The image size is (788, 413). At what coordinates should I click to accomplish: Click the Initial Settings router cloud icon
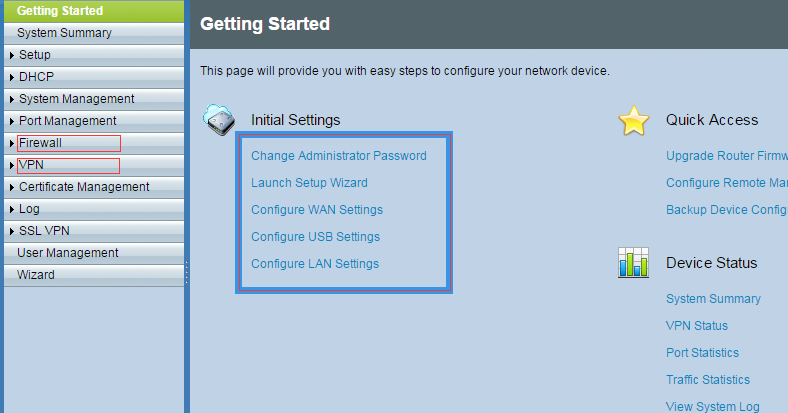click(219, 120)
